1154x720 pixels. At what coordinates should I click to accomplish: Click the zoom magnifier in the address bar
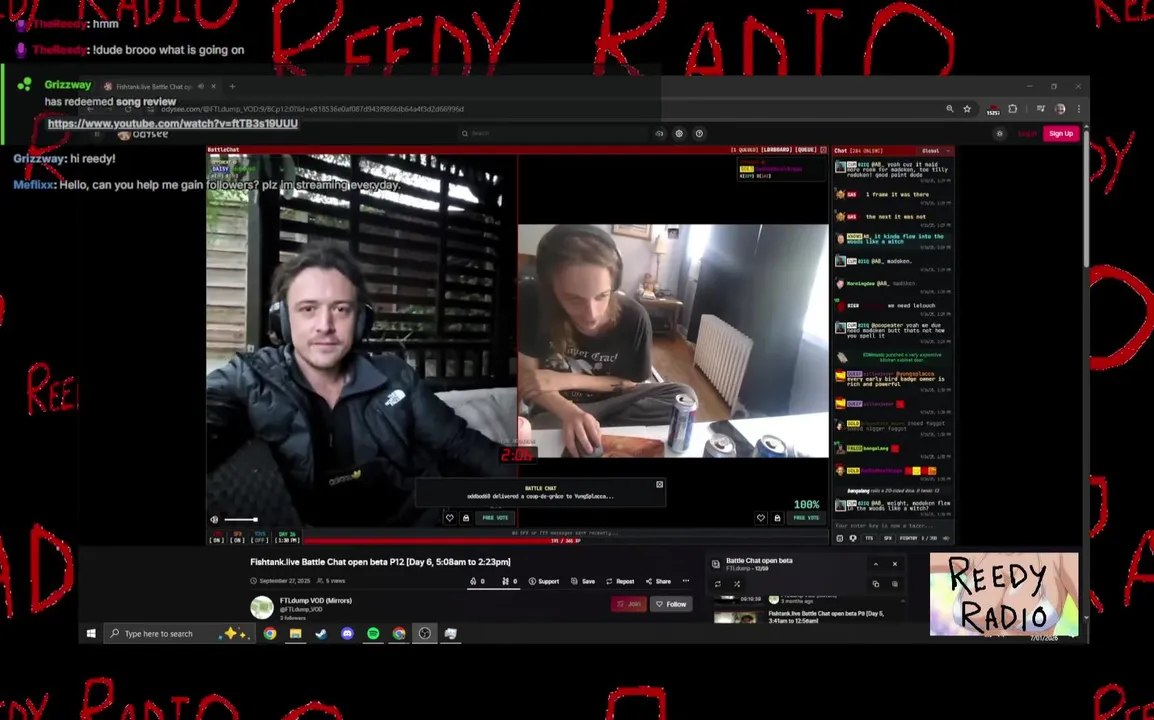point(949,109)
